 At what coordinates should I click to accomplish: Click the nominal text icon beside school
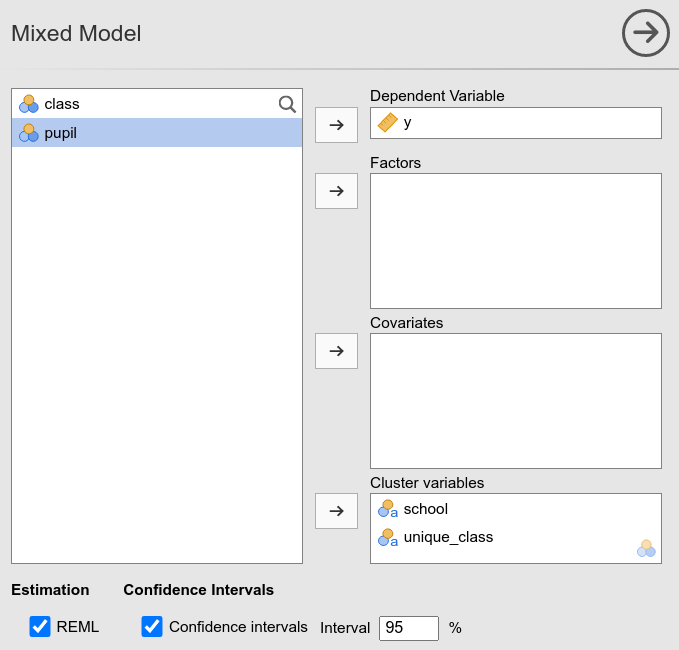point(388,509)
